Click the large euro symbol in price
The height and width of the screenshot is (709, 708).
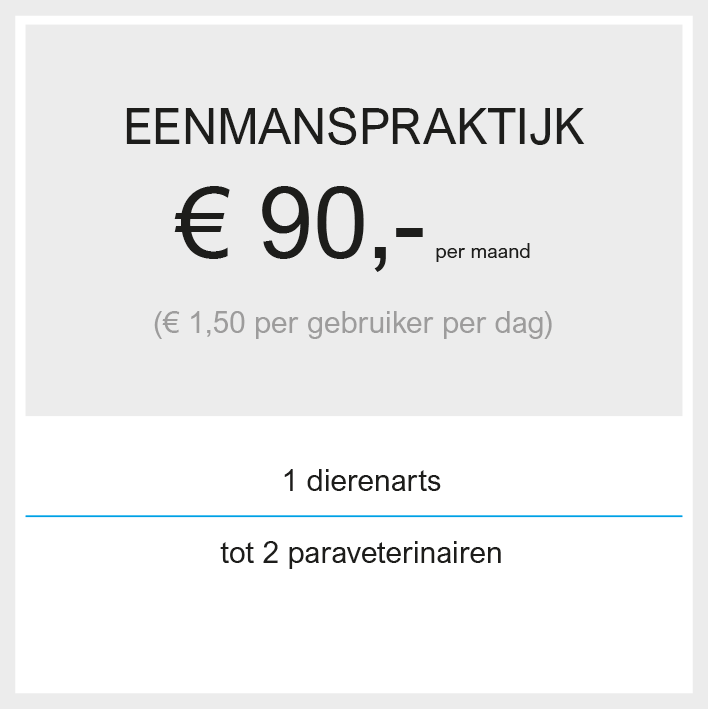click(202, 223)
